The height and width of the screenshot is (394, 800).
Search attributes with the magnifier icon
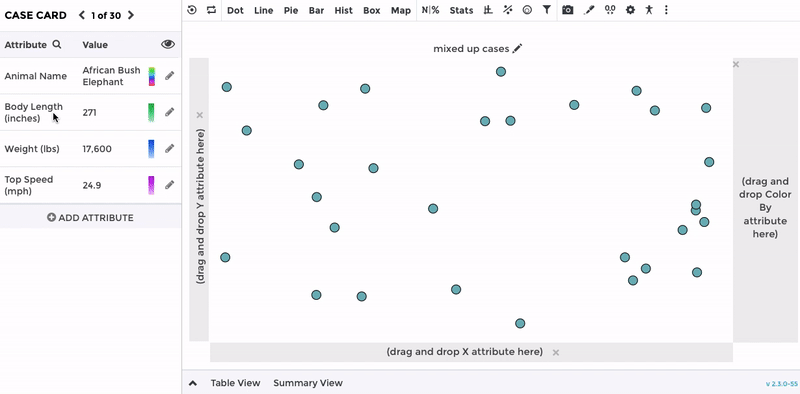tap(57, 44)
